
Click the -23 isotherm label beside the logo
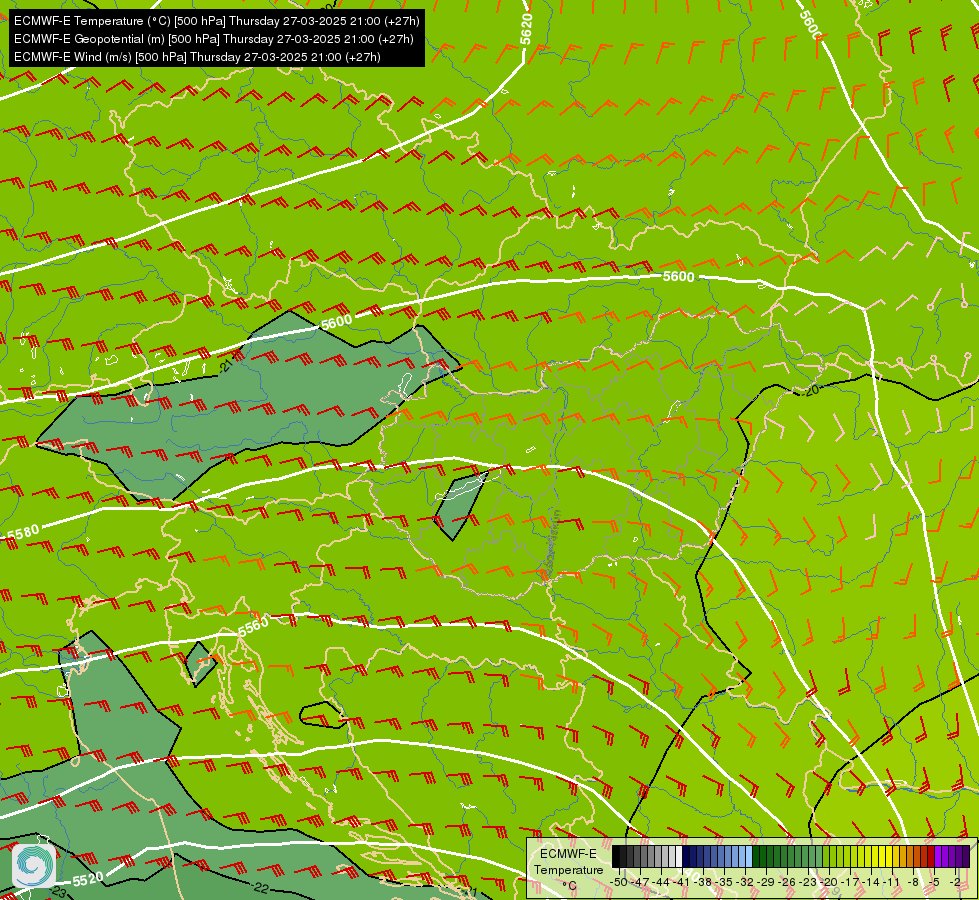point(59,892)
